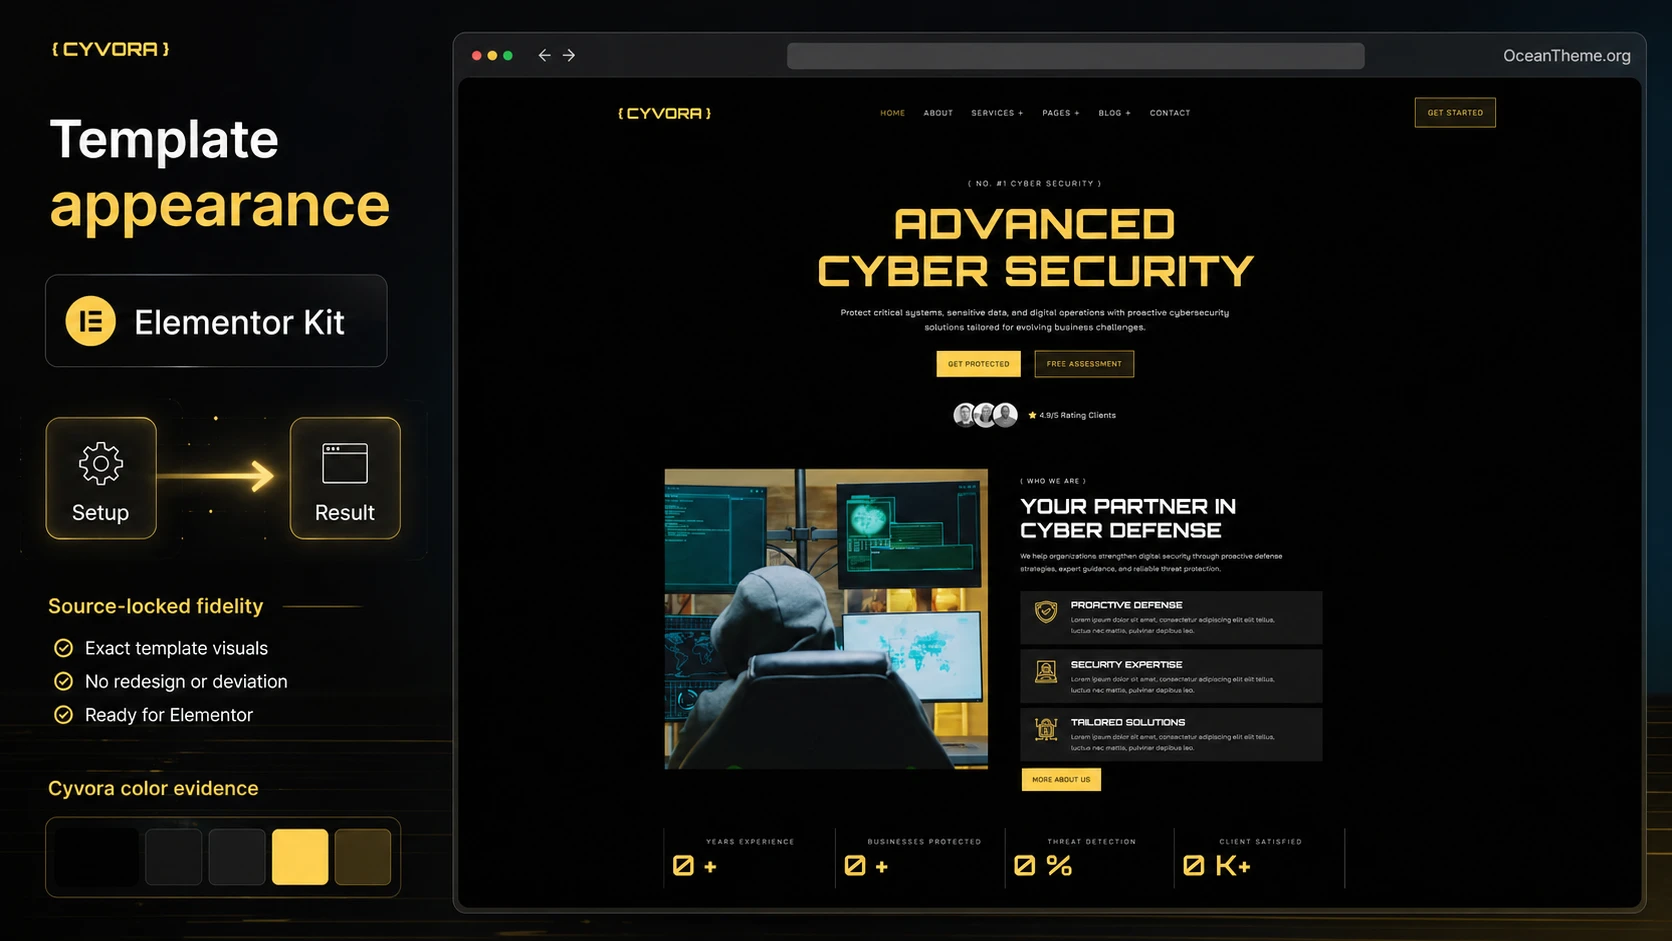The image size is (1672, 941).
Task: Click the client avatars group
Action: tap(985, 415)
